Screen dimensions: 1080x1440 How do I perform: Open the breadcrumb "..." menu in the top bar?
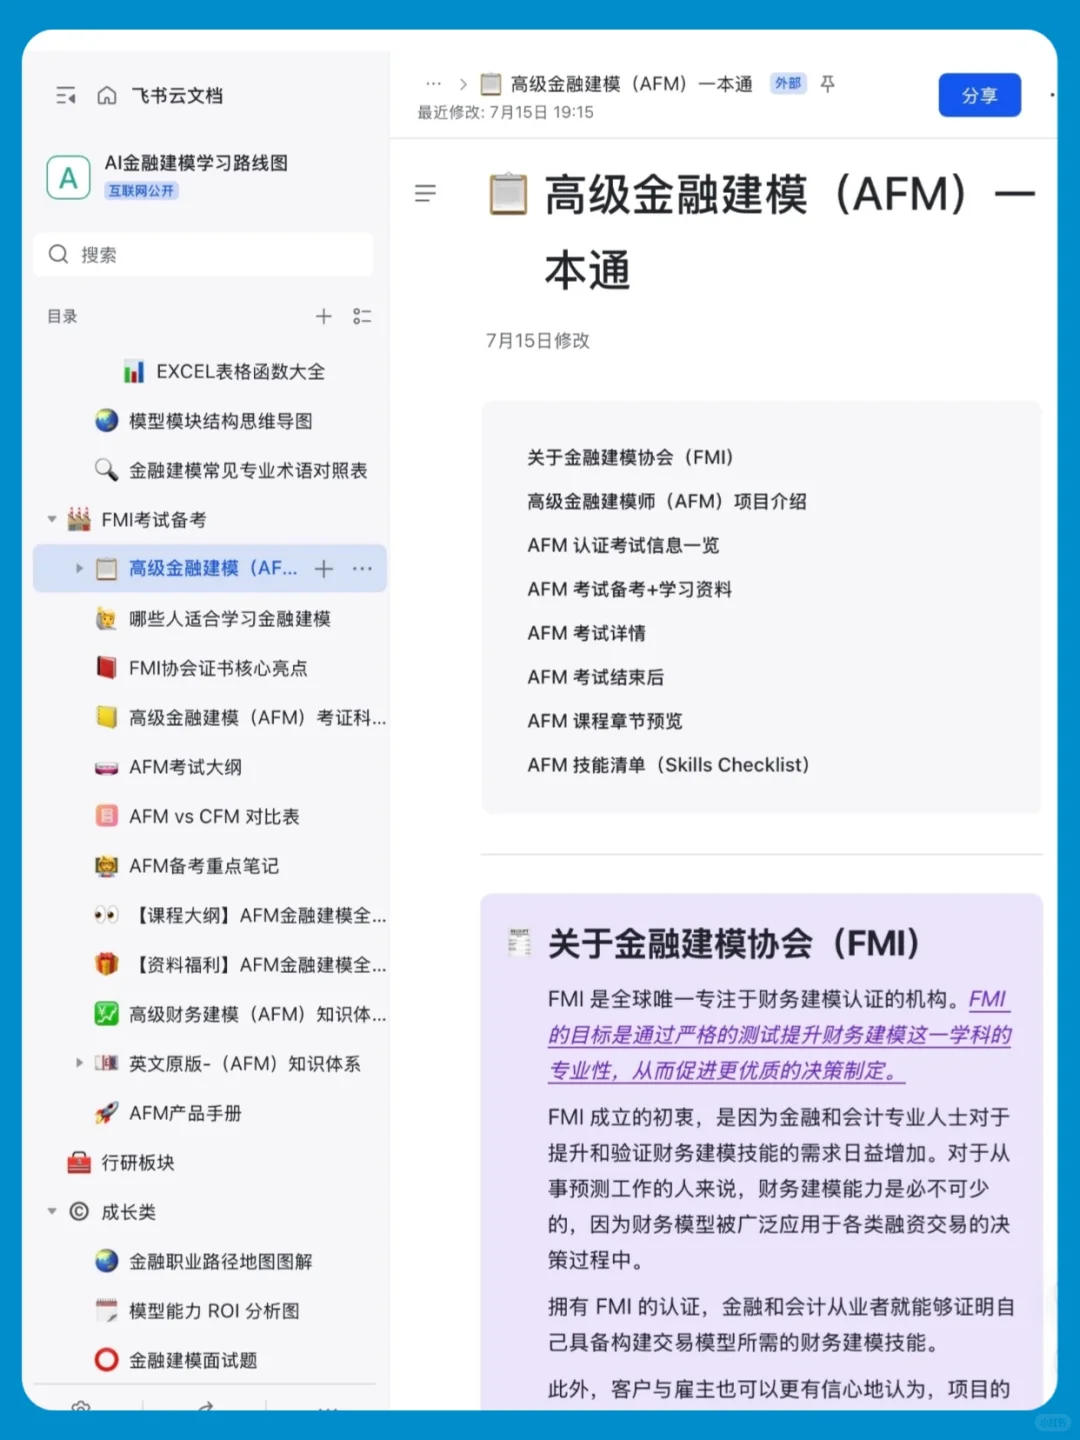pos(433,84)
